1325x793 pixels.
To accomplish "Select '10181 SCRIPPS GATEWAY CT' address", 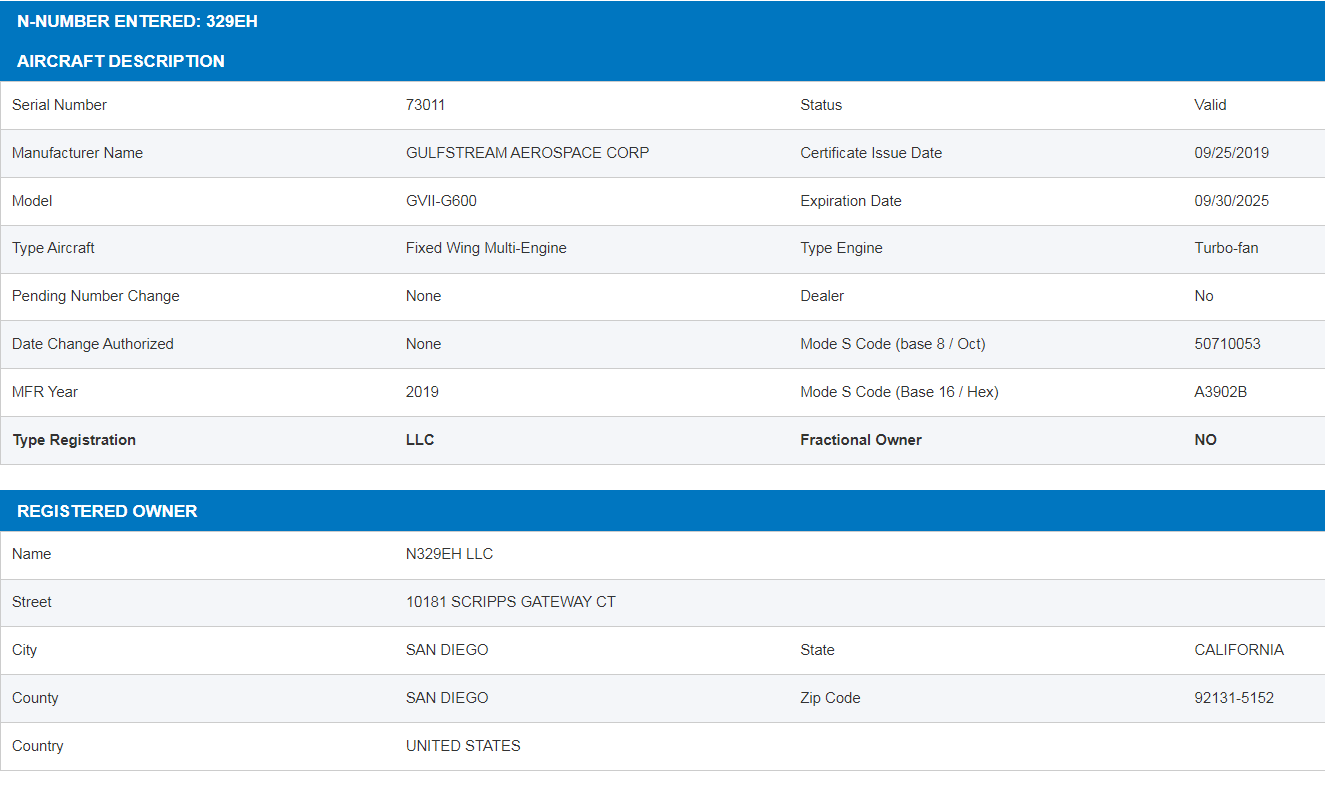I will pos(511,602).
